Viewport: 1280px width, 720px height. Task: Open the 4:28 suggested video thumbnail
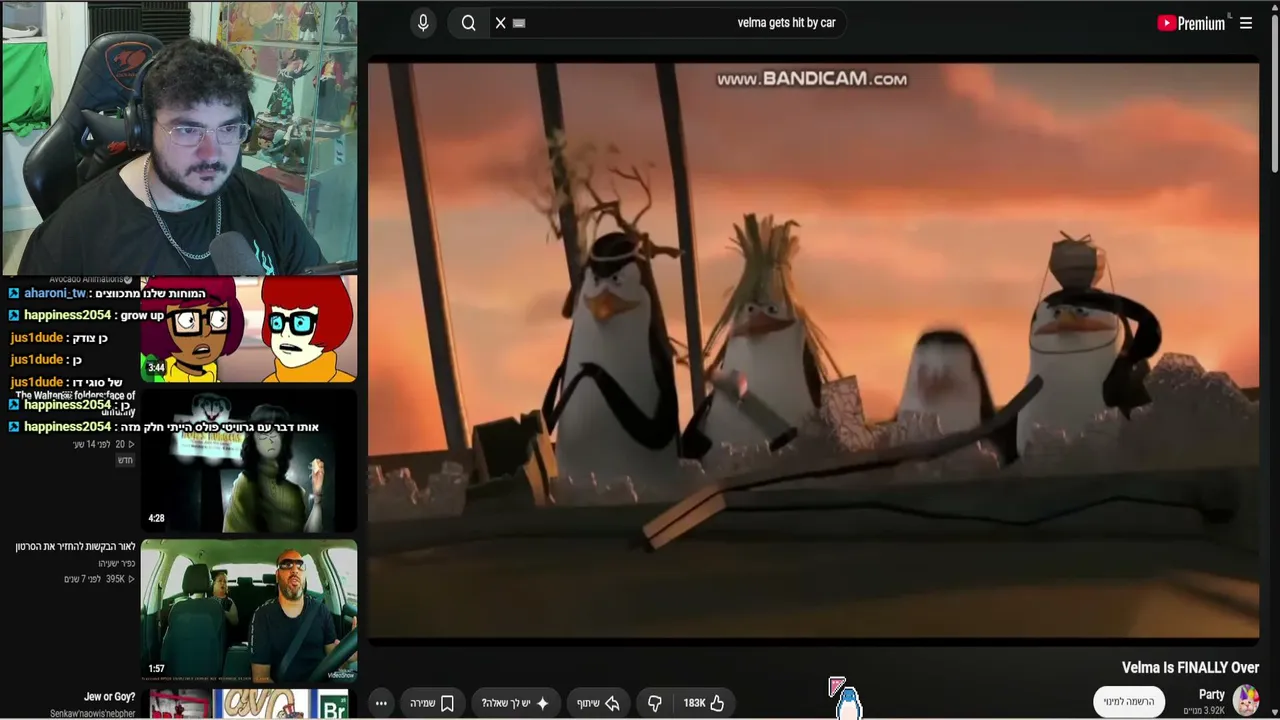coord(249,460)
